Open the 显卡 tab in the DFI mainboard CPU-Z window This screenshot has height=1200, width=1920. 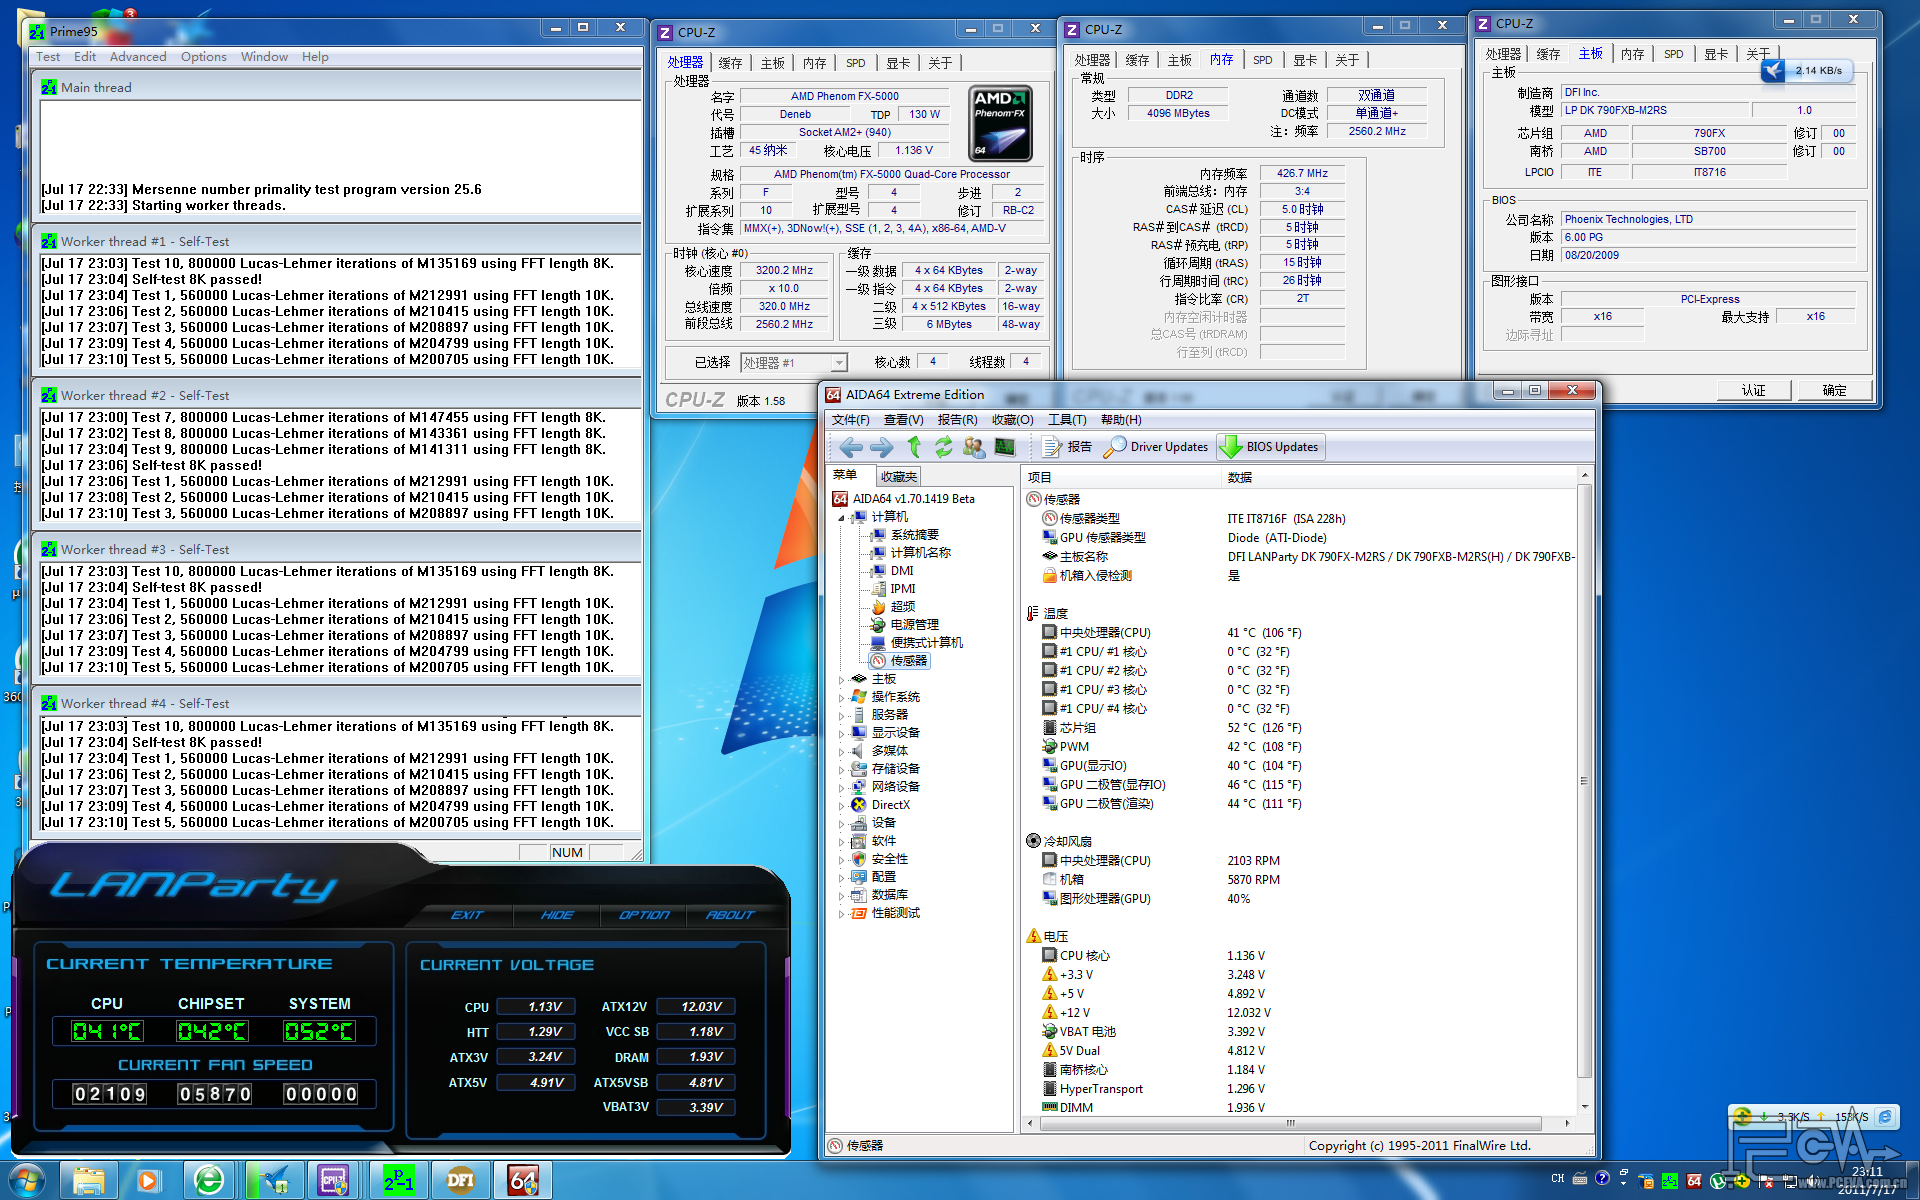pyautogui.click(x=1716, y=54)
